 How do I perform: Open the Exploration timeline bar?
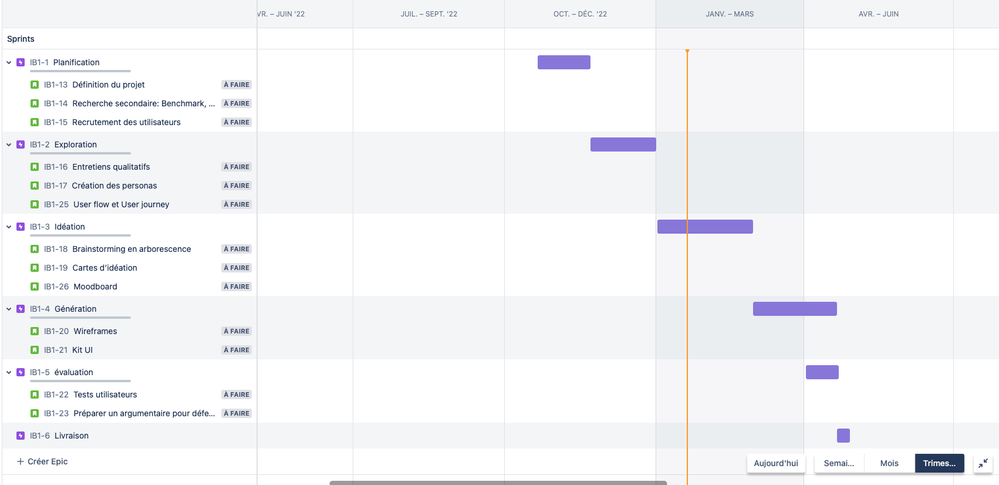623,145
